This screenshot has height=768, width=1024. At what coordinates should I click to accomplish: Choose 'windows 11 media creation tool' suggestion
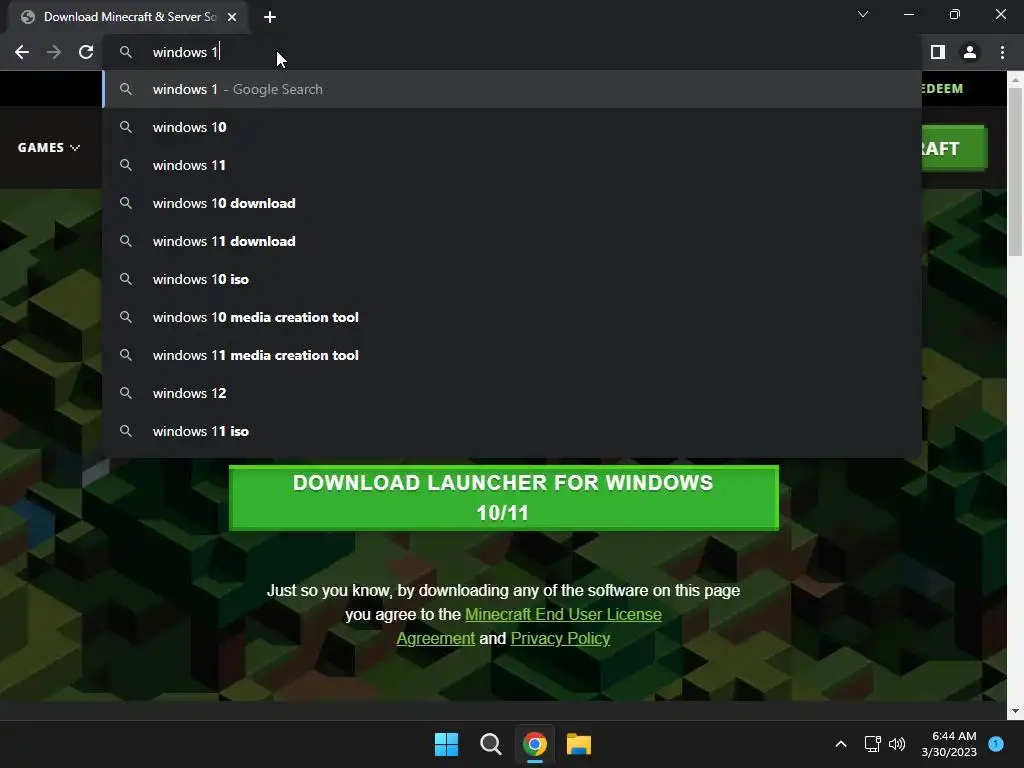coord(513,355)
